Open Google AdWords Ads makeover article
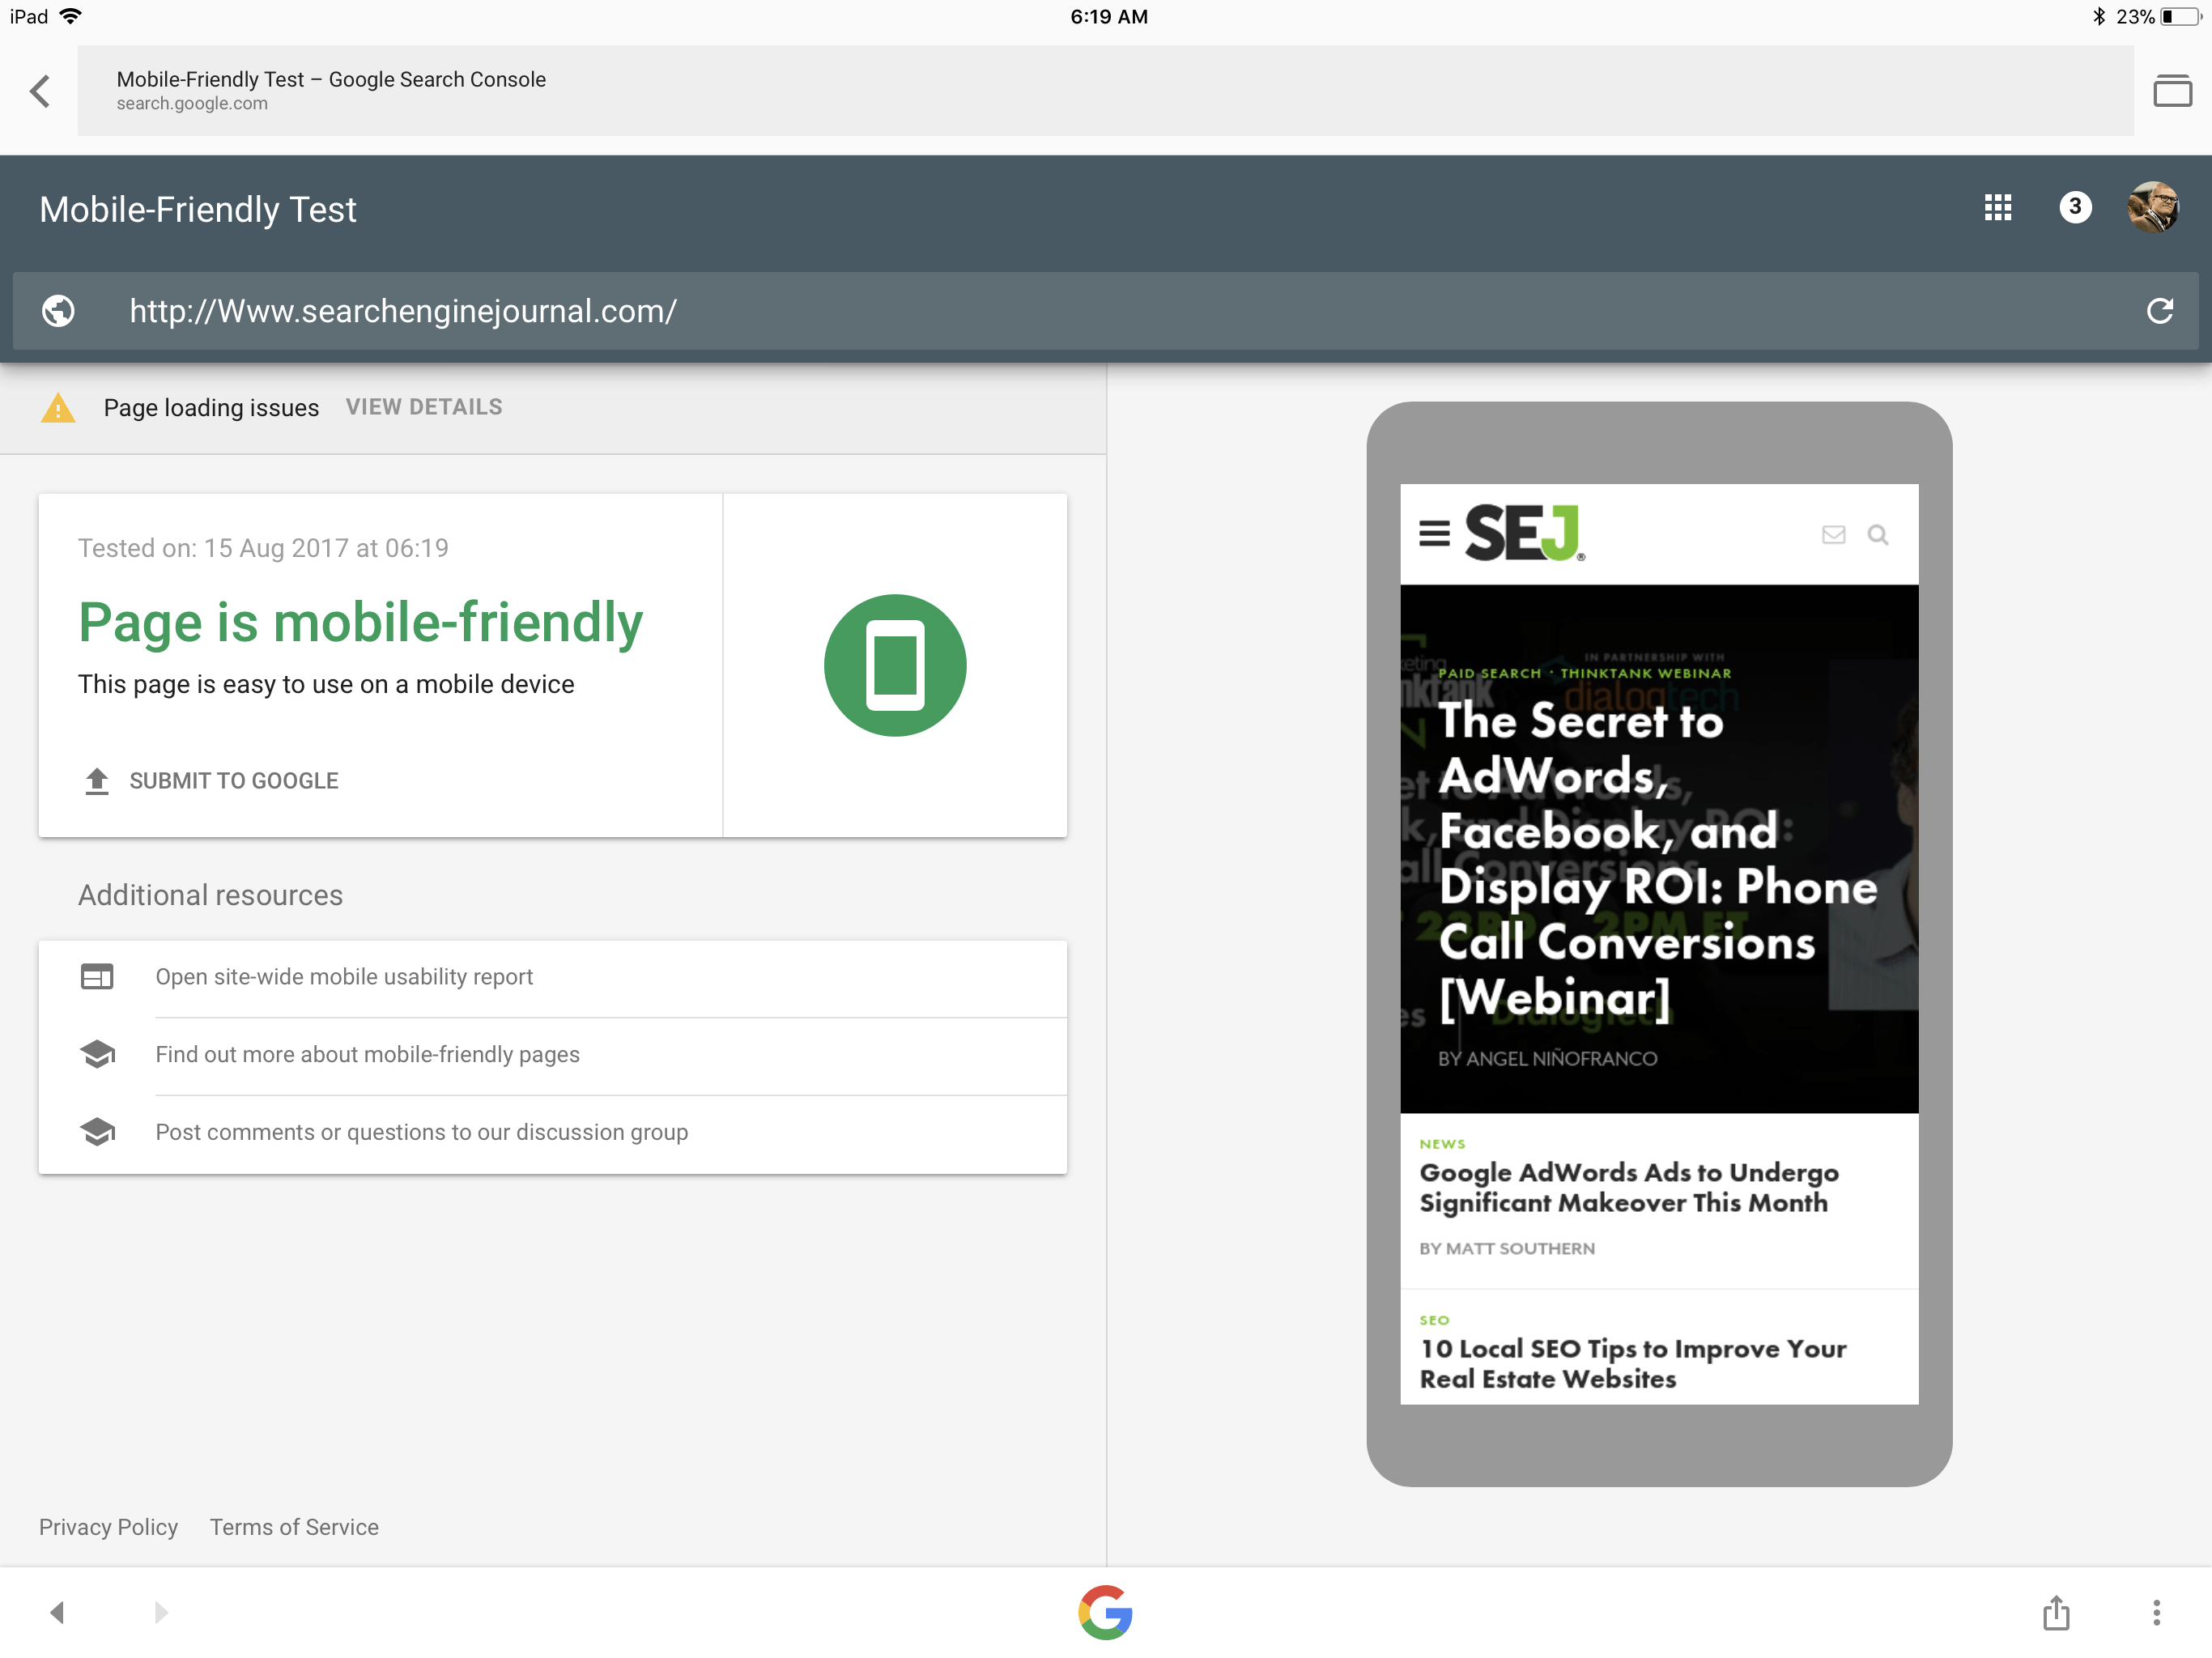Image resolution: width=2212 pixels, height=1658 pixels. [x=1628, y=1187]
